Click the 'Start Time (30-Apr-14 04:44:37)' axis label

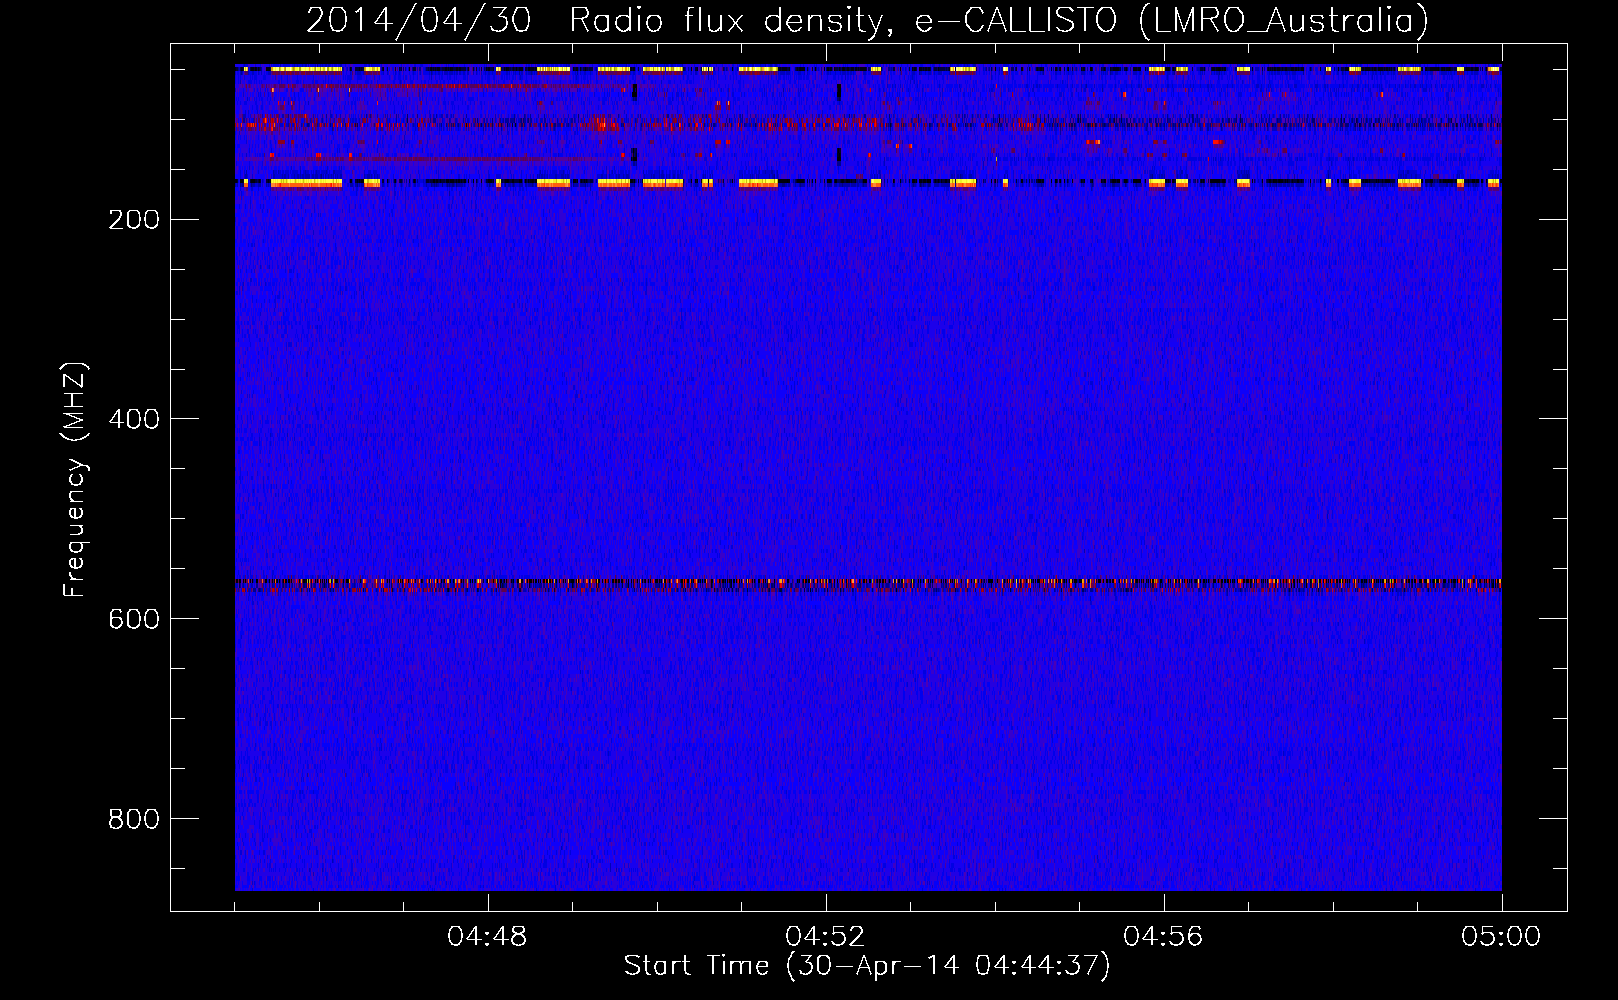click(867, 966)
